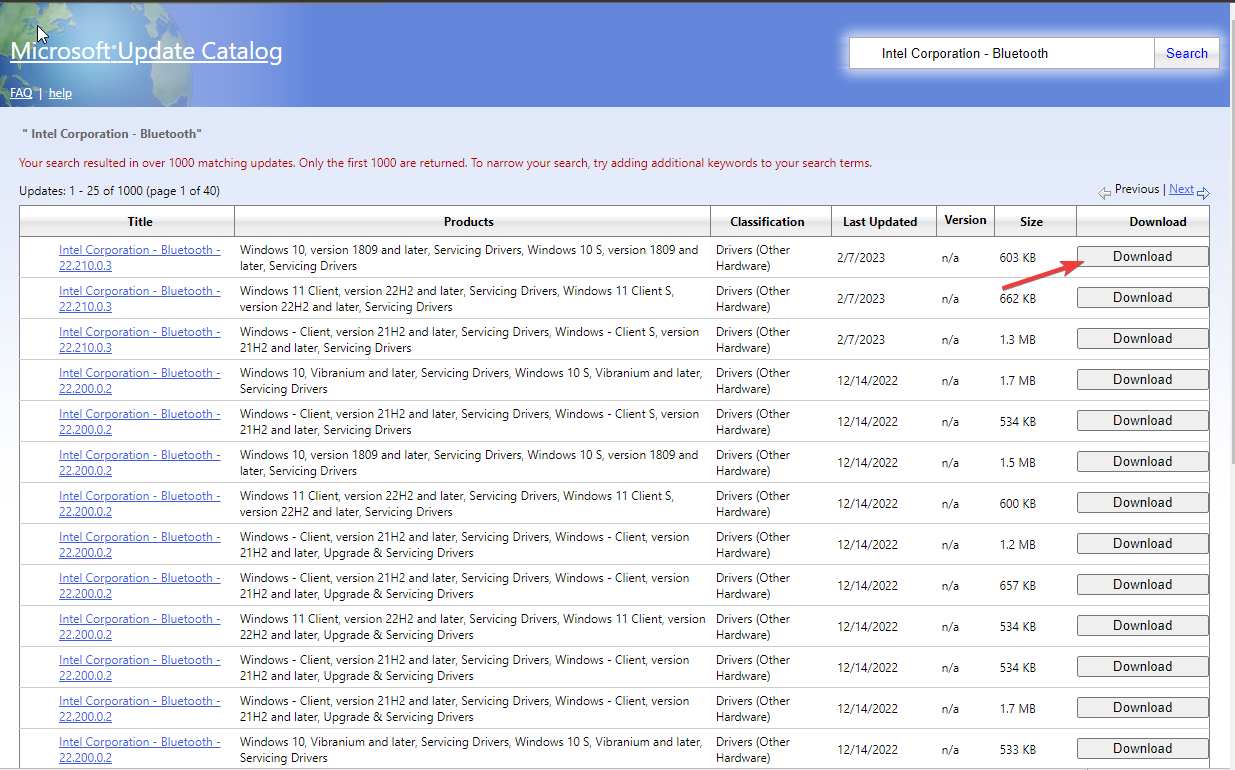This screenshot has width=1235, height=770.
Task: Download the 1.3 MB driver
Action: [1143, 339]
